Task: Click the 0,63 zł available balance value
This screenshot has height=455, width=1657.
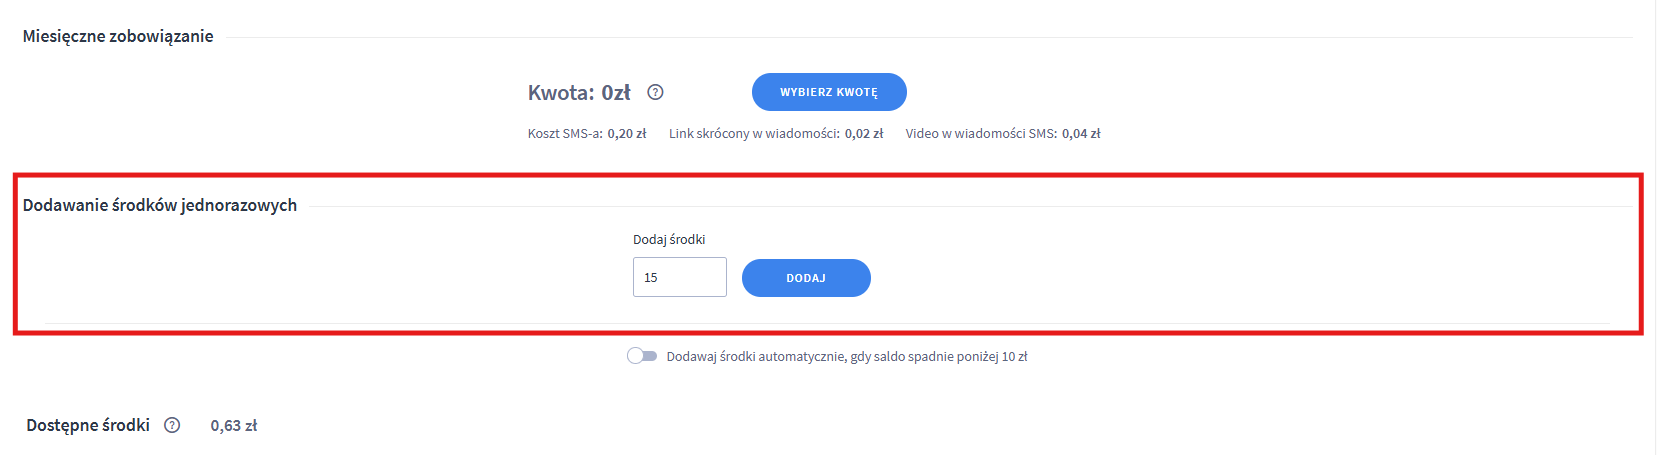Action: (233, 426)
